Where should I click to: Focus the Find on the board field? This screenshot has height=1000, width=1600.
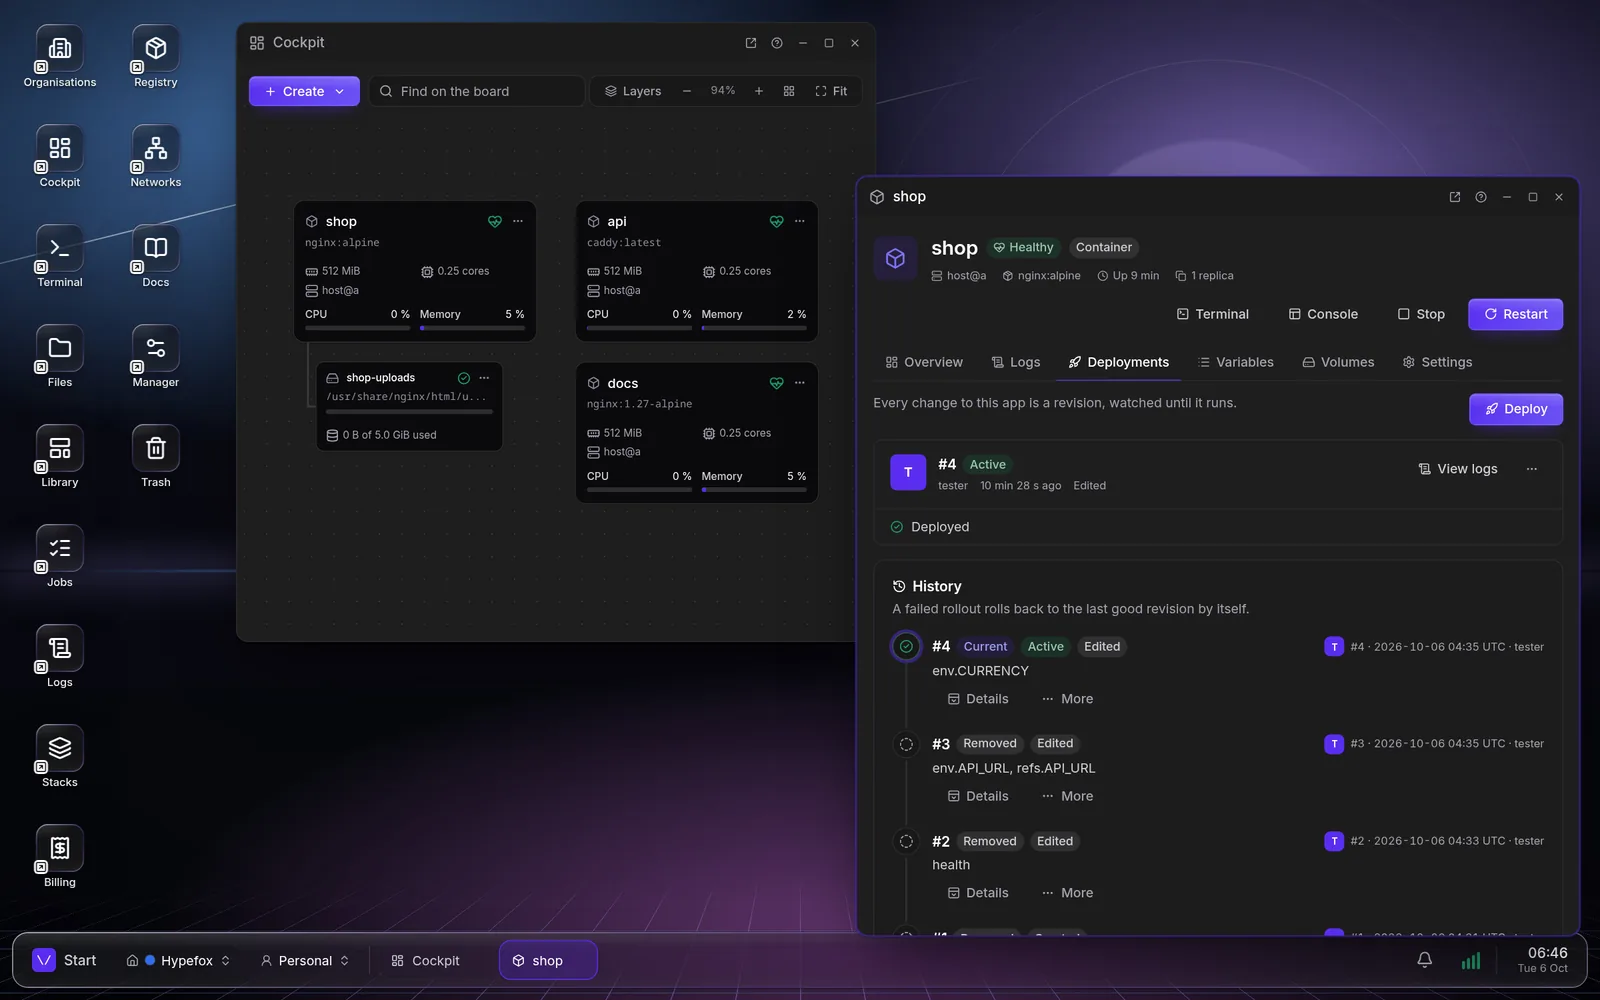point(477,91)
